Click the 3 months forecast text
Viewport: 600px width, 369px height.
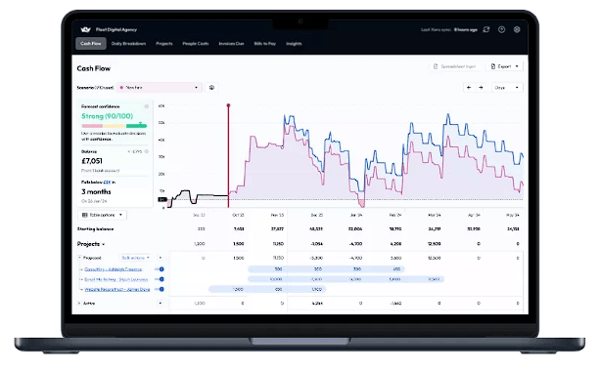(x=96, y=192)
